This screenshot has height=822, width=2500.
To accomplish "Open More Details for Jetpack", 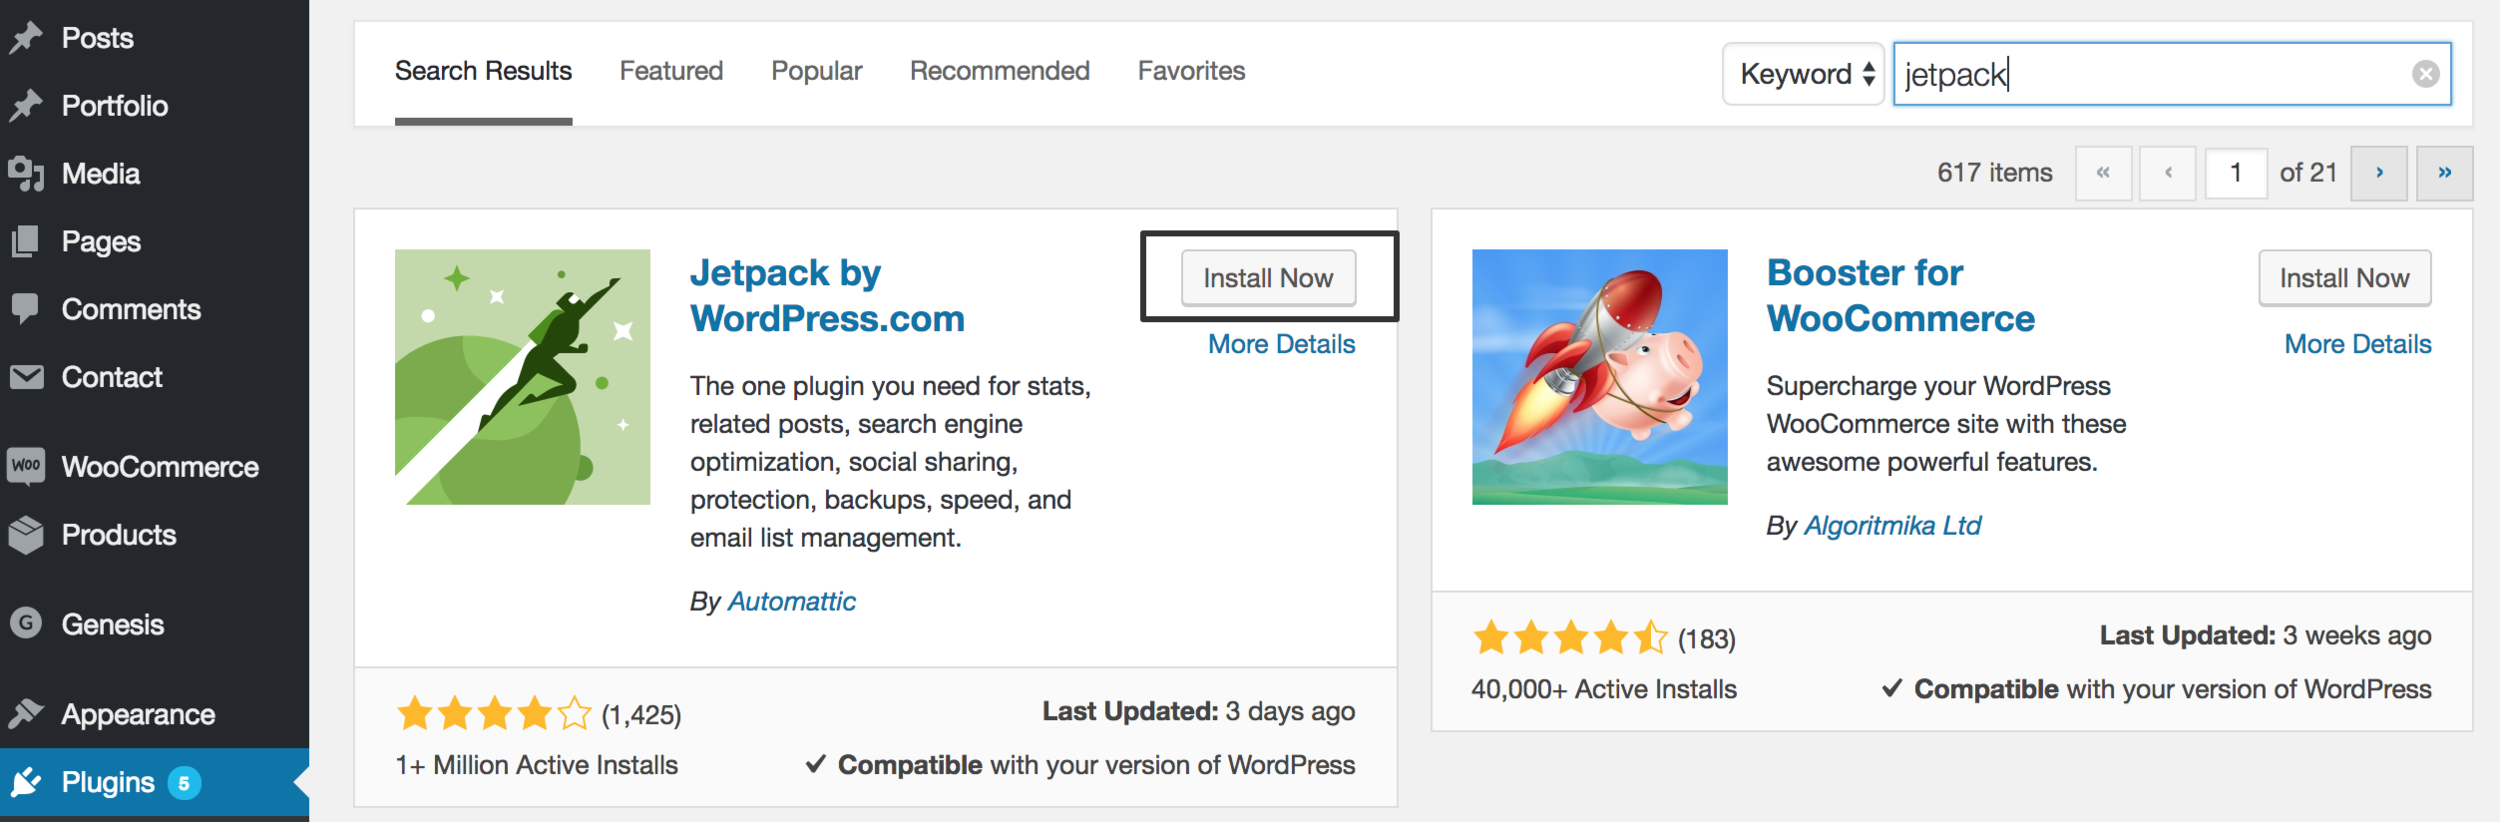I will click(x=1281, y=344).
